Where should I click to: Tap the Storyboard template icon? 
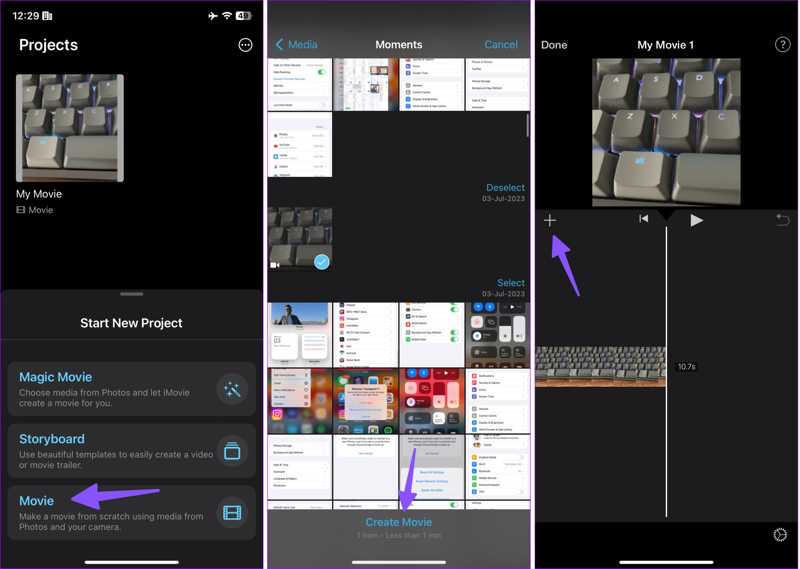[232, 451]
